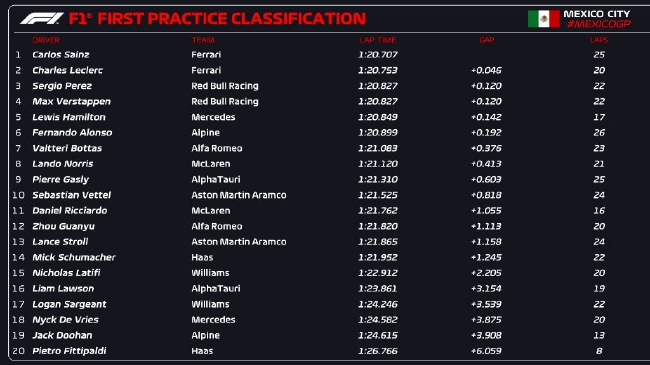This screenshot has height=365, width=650.
Task: Click the MEXICO CITY label
Action: pyautogui.click(x=597, y=14)
